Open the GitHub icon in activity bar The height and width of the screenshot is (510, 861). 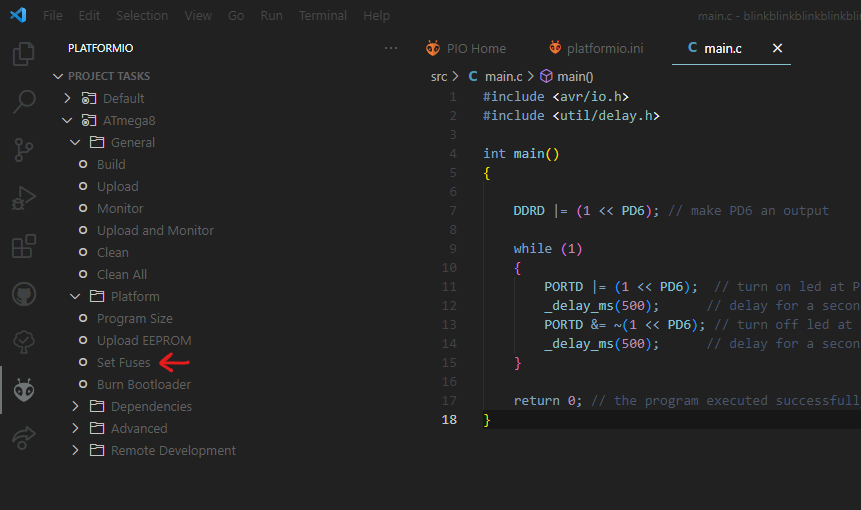24,294
